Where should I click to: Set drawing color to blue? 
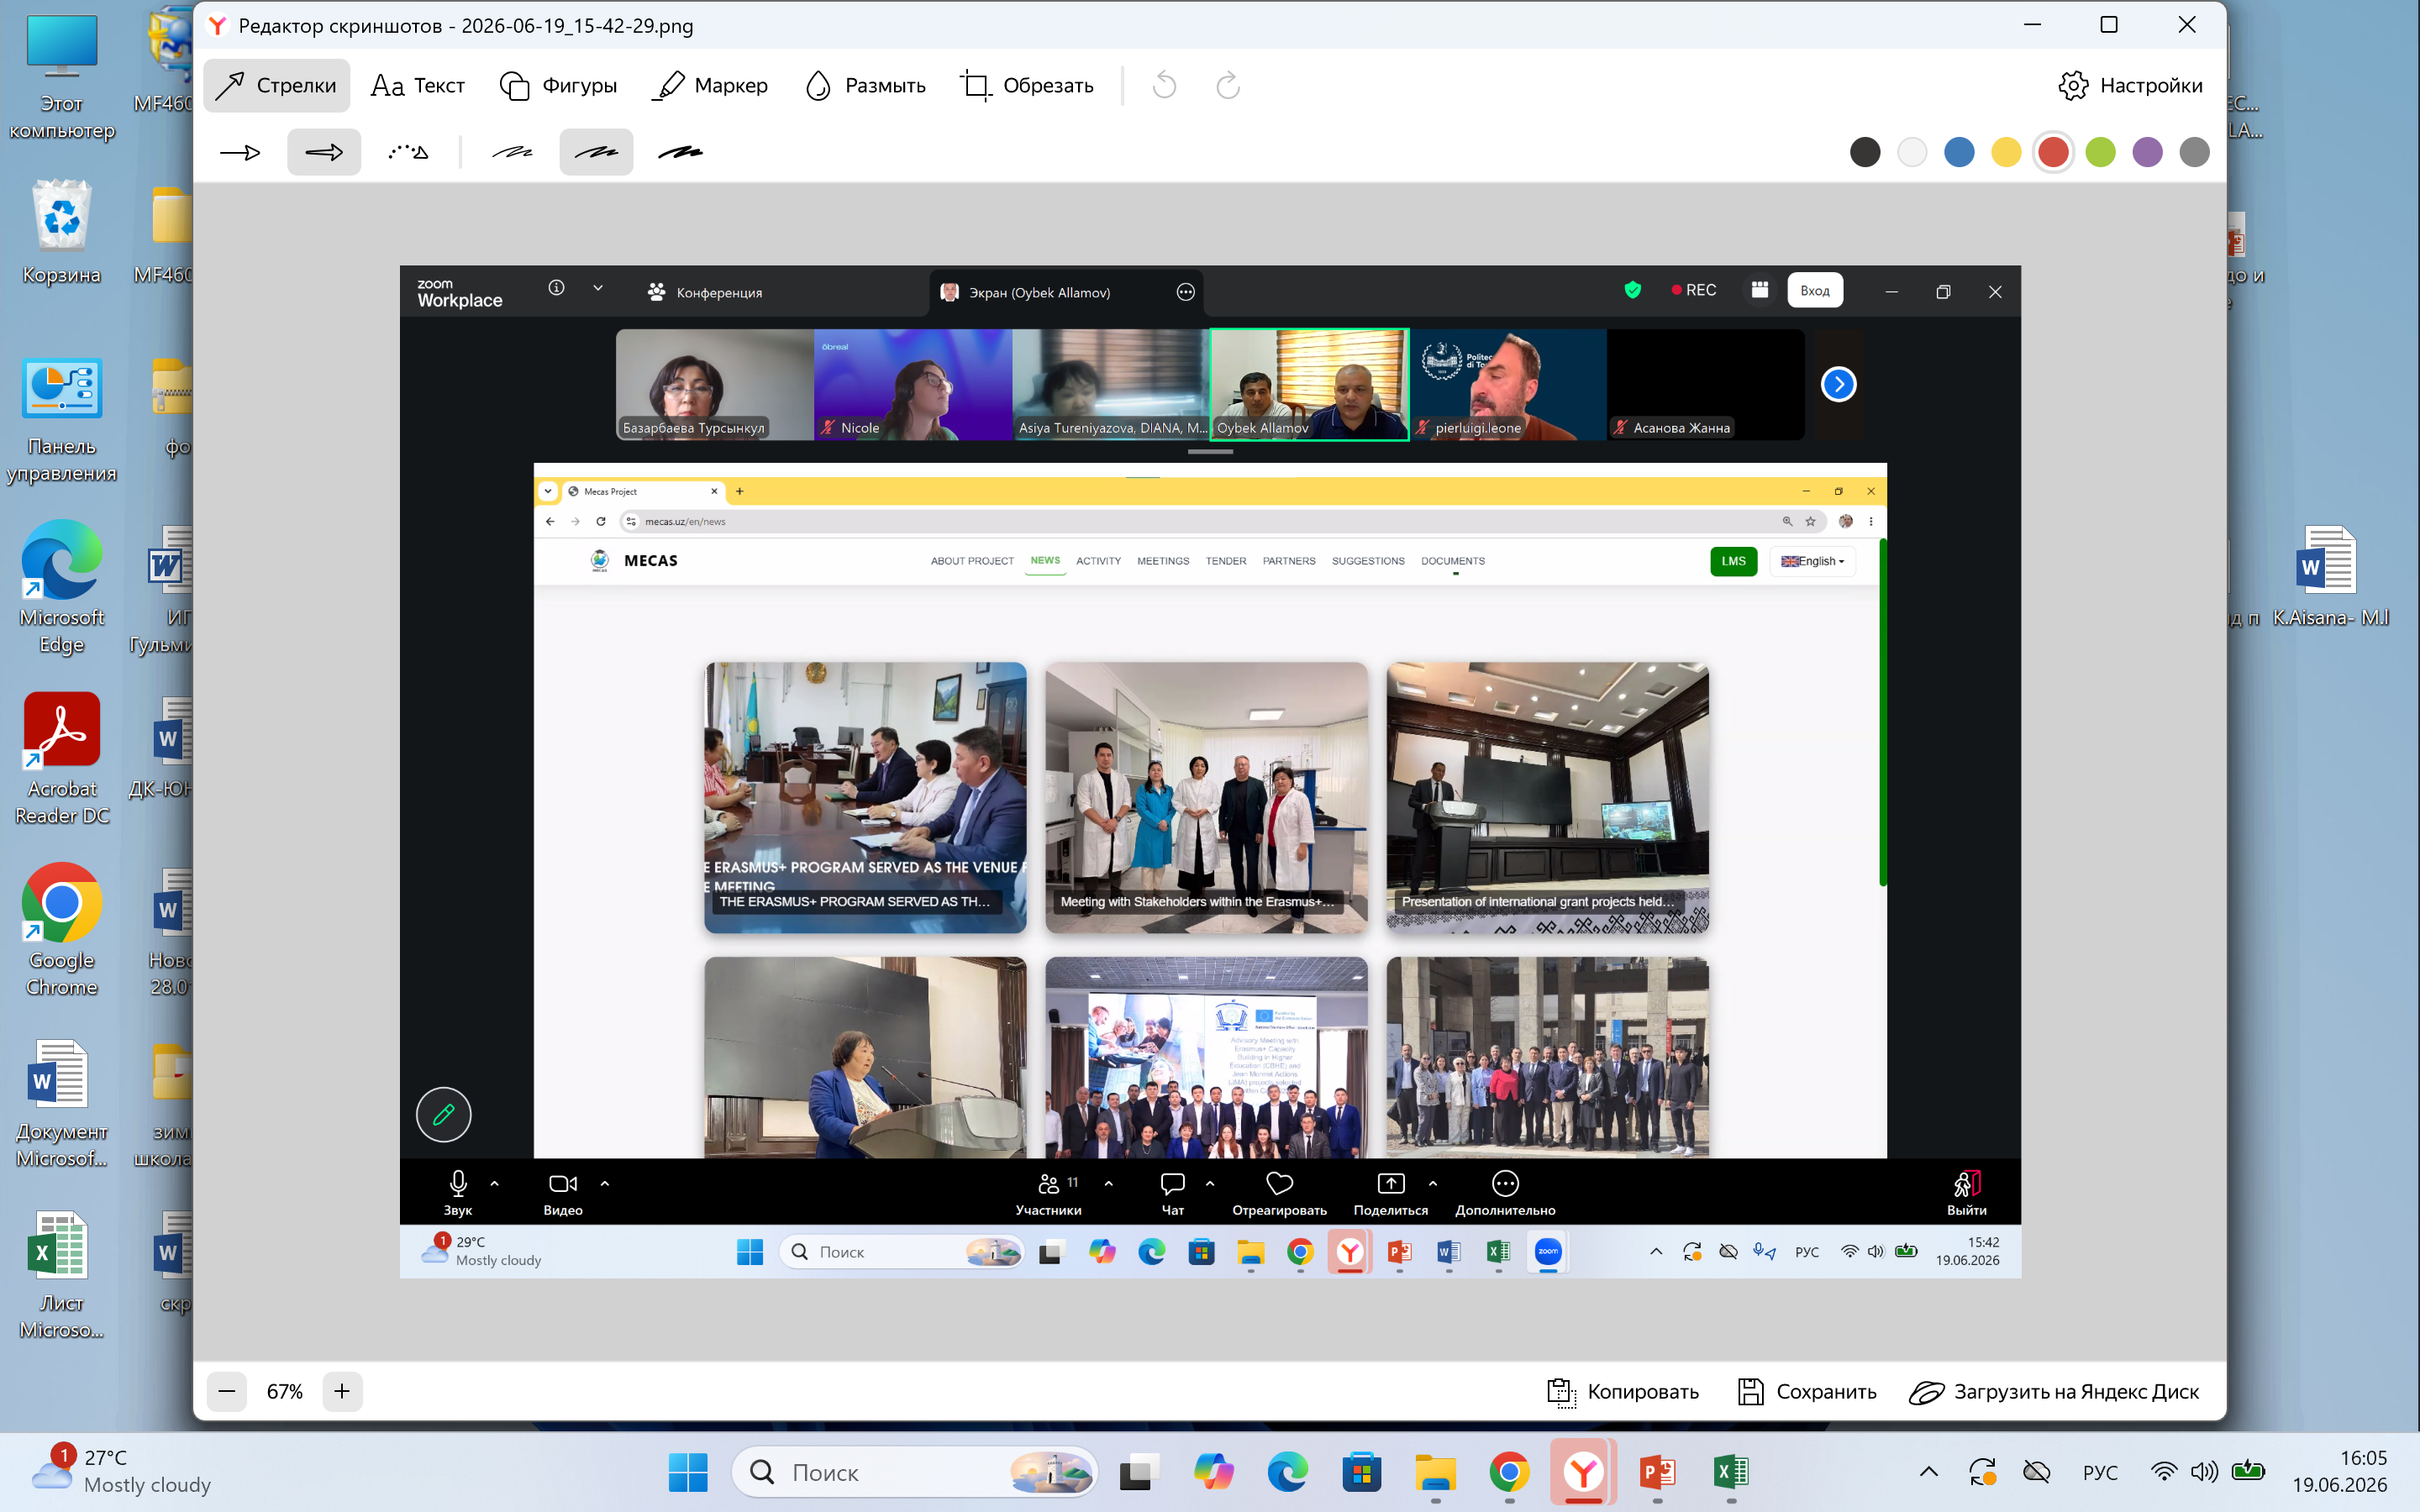coord(1959,152)
